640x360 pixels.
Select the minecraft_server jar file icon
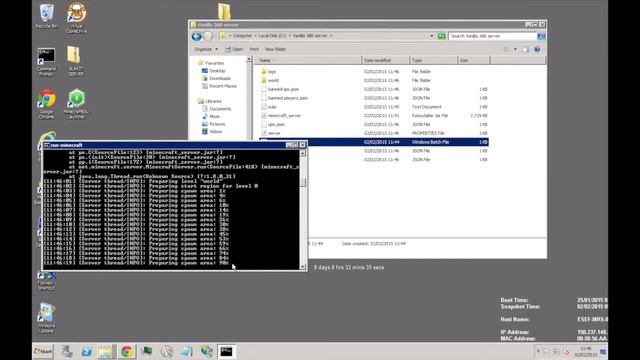pos(264,116)
